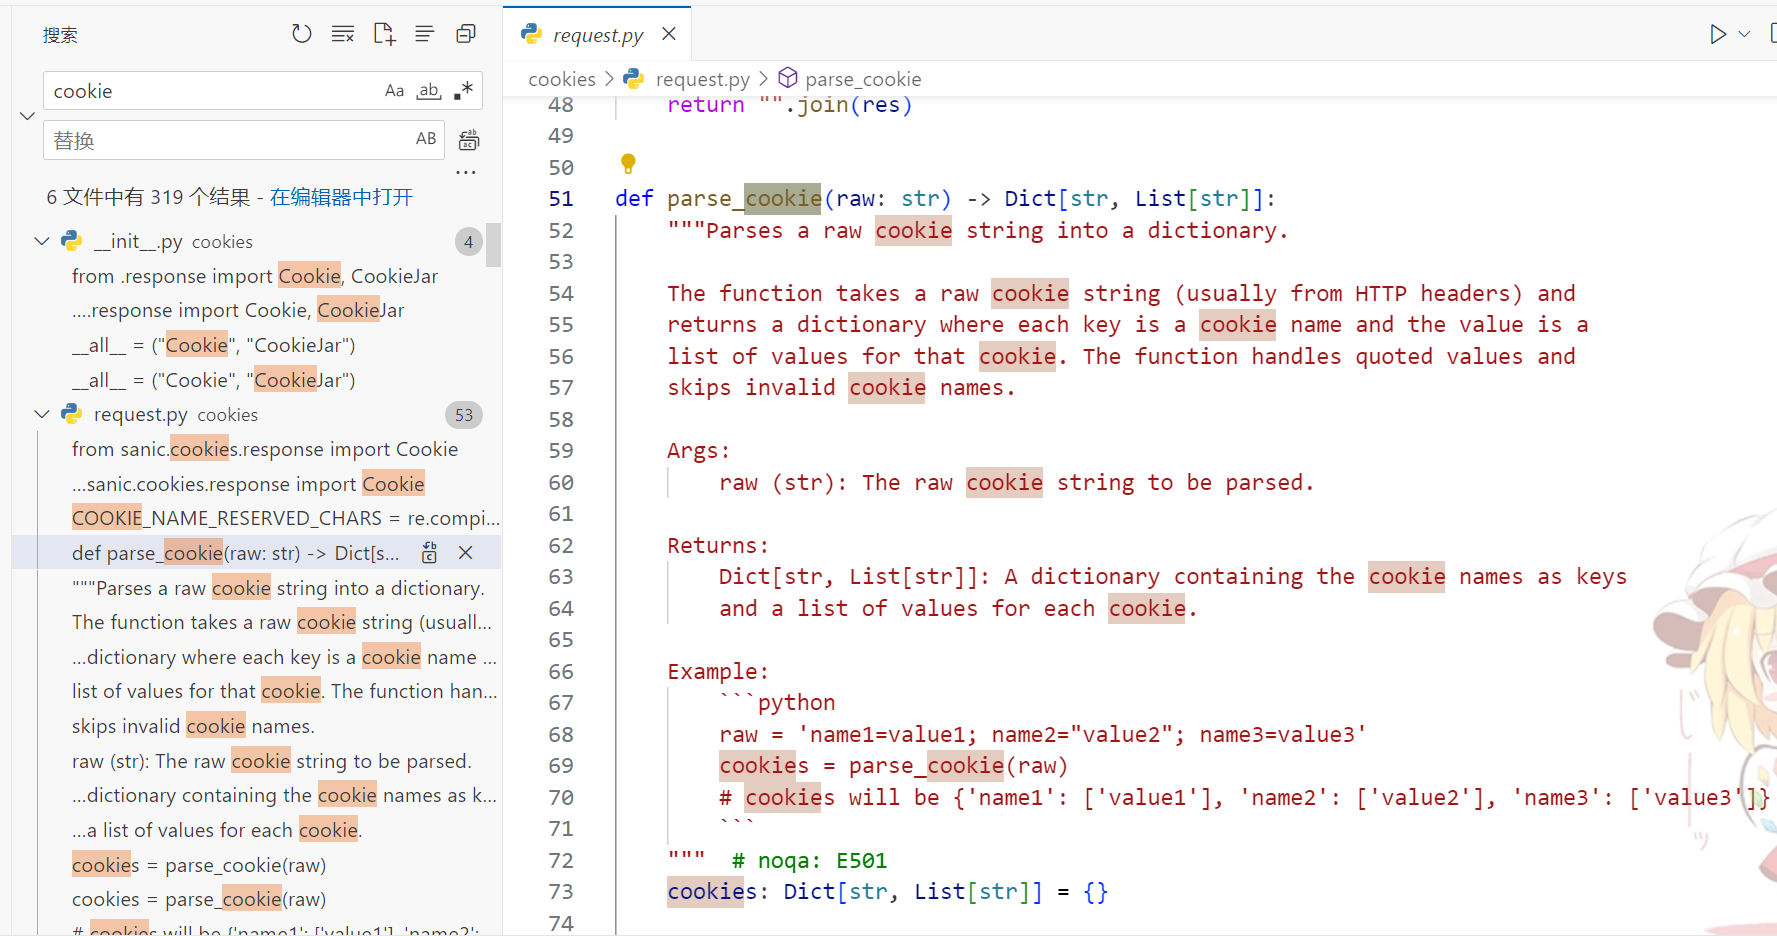Click the 53 results badge
The image size is (1777, 936).
(x=464, y=415)
